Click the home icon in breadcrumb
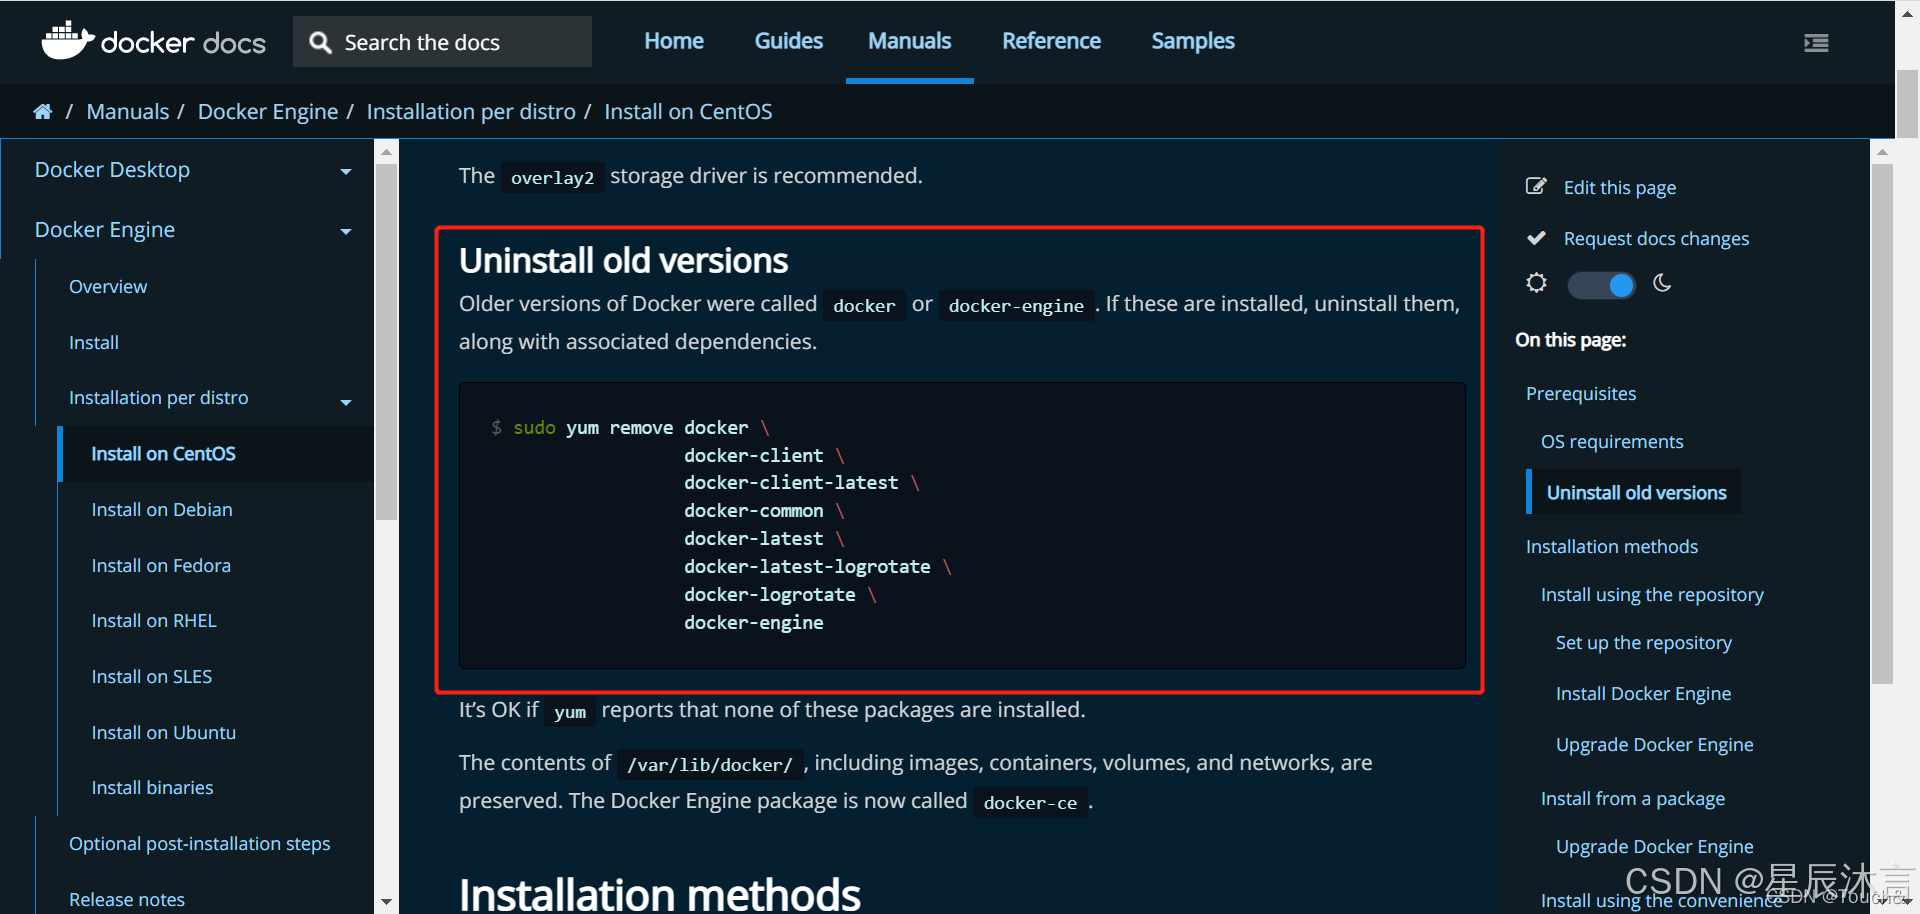 (42, 112)
